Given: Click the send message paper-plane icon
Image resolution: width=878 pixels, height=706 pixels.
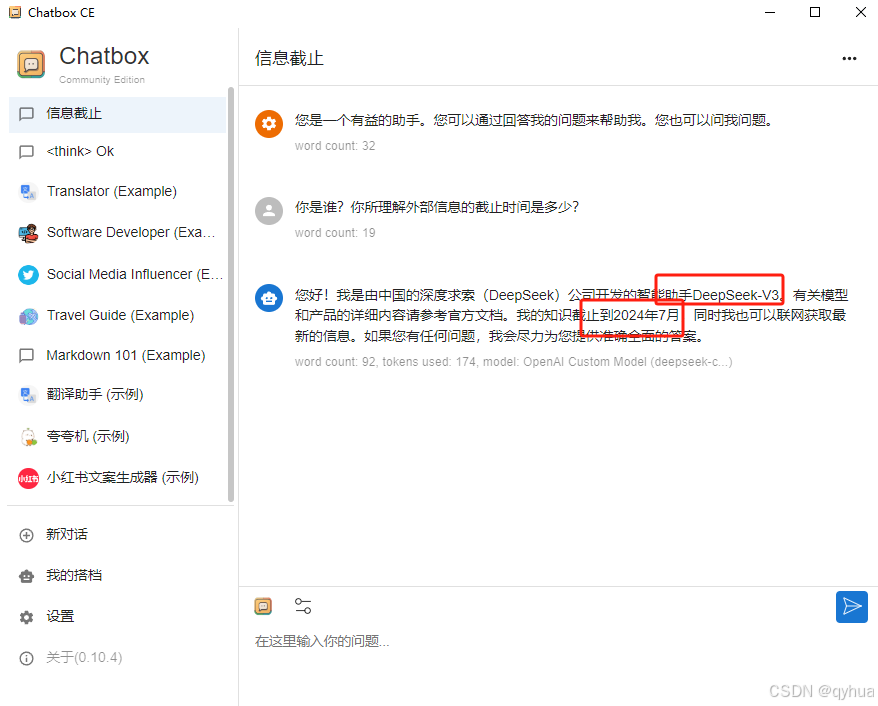Looking at the screenshot, I should tap(851, 607).
